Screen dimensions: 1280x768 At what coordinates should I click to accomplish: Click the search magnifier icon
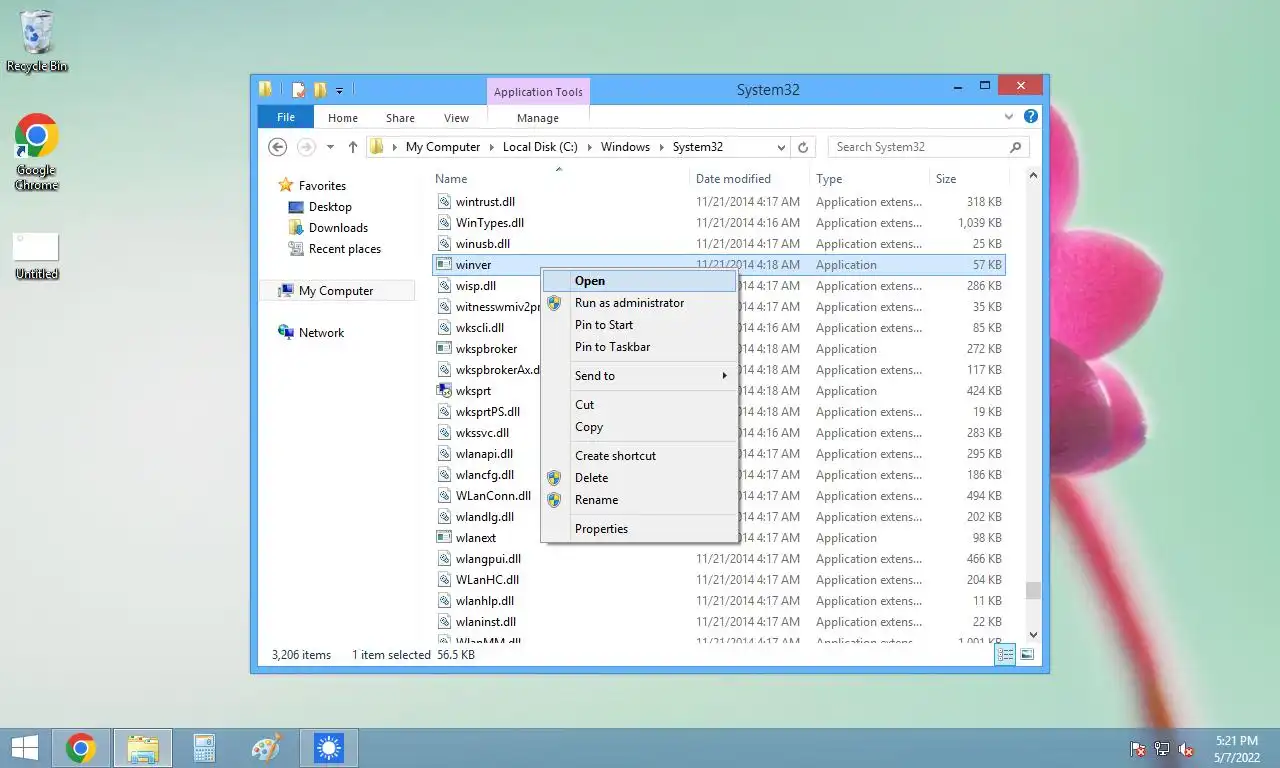click(1016, 147)
